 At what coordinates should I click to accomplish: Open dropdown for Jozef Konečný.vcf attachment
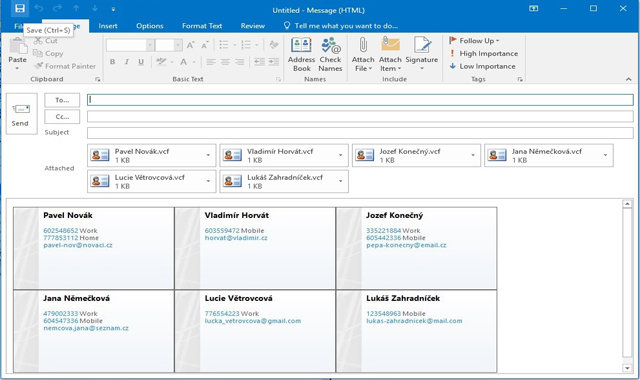coord(473,155)
